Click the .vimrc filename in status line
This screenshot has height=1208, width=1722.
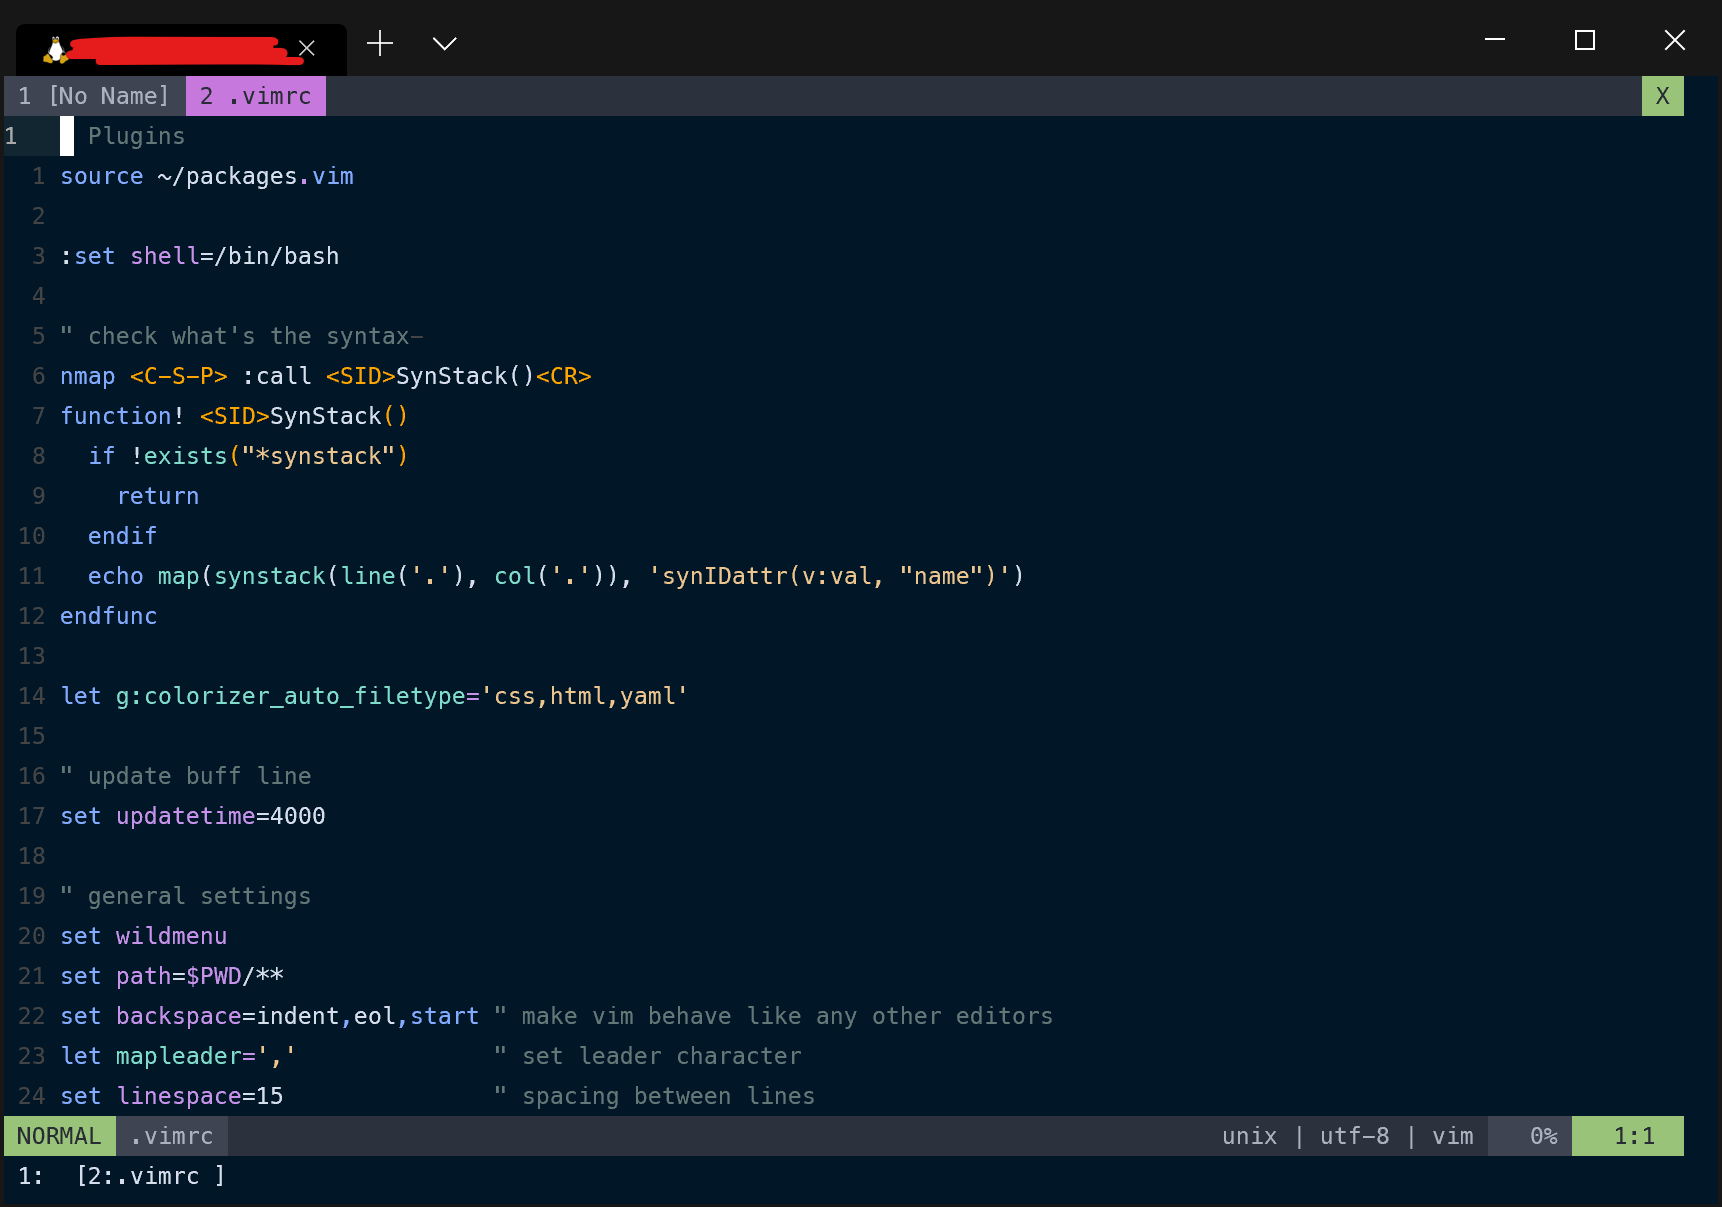tap(172, 1136)
